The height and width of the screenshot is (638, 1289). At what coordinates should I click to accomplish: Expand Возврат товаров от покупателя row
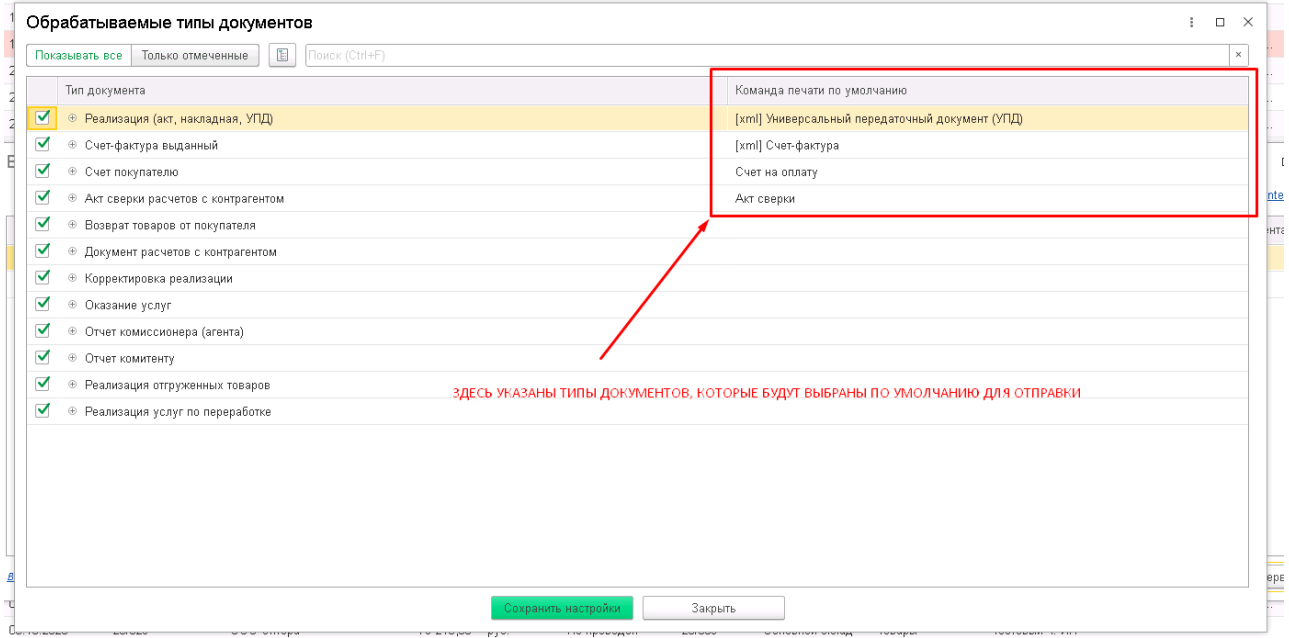tap(72, 225)
